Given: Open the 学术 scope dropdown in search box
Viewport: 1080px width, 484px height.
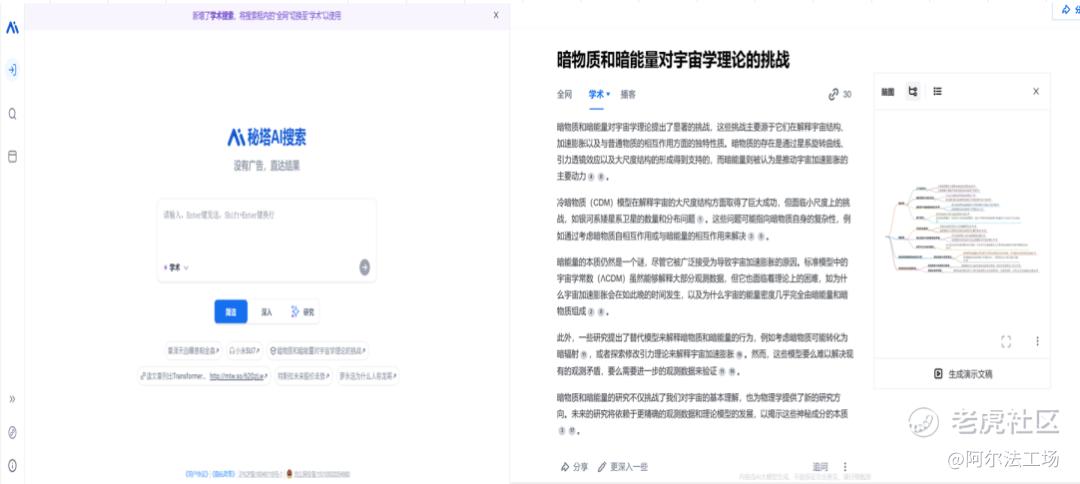Looking at the screenshot, I should pos(176,268).
